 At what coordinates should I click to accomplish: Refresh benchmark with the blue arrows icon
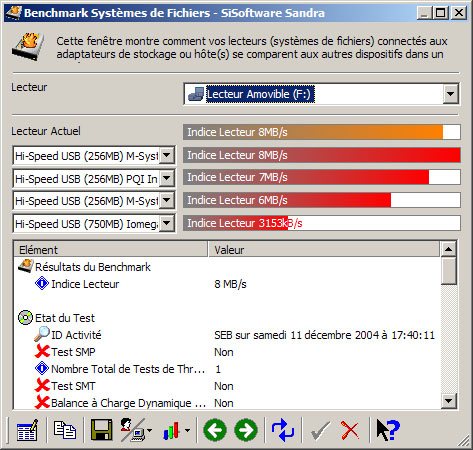(x=283, y=430)
